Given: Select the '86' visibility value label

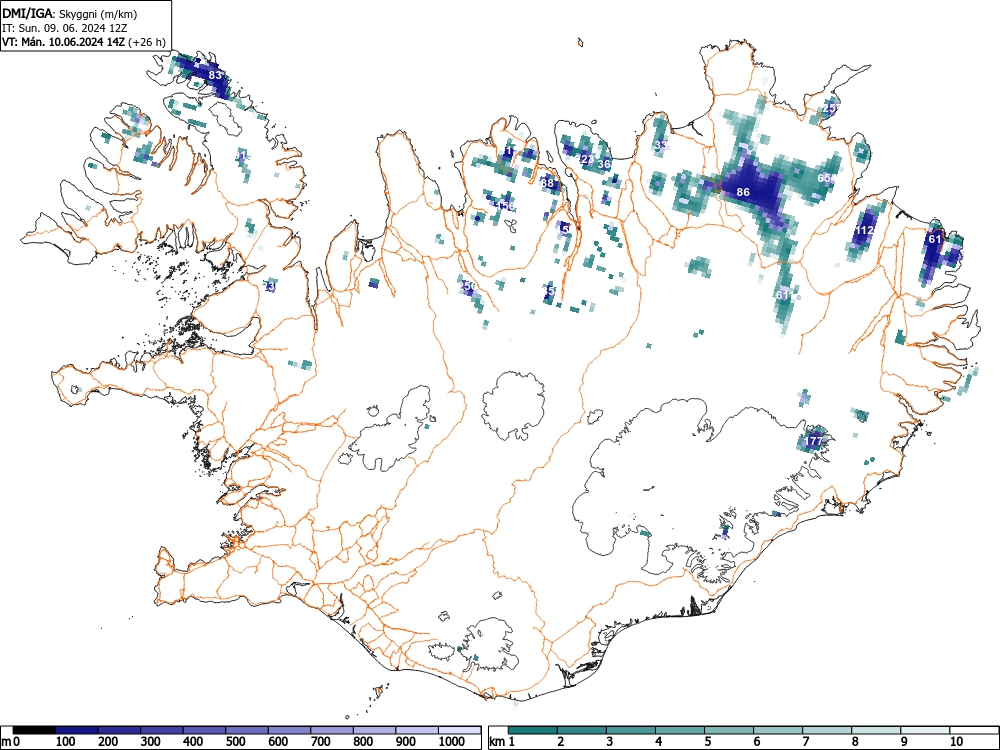Looking at the screenshot, I should coord(743,192).
